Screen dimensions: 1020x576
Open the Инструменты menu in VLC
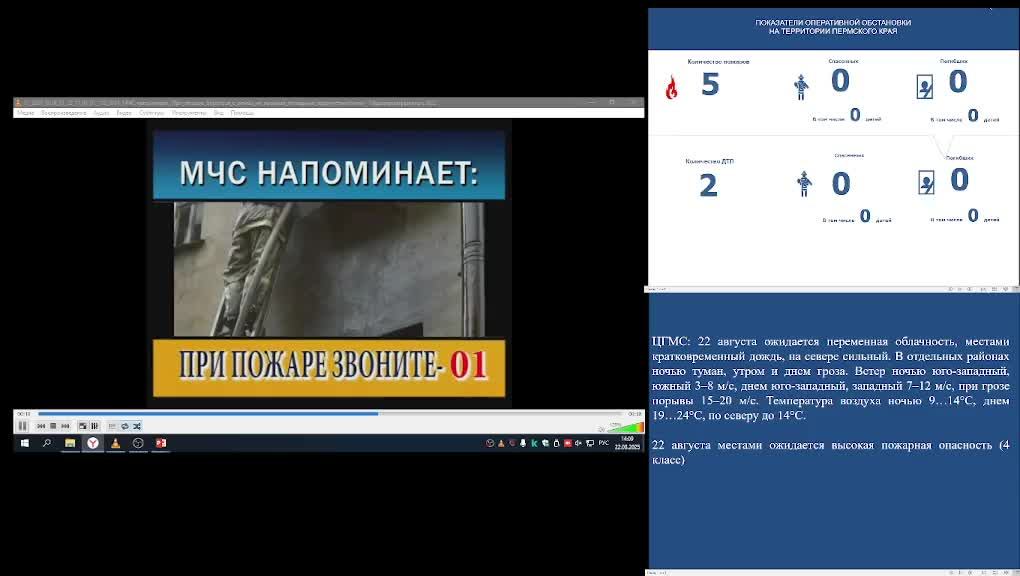[x=189, y=113]
